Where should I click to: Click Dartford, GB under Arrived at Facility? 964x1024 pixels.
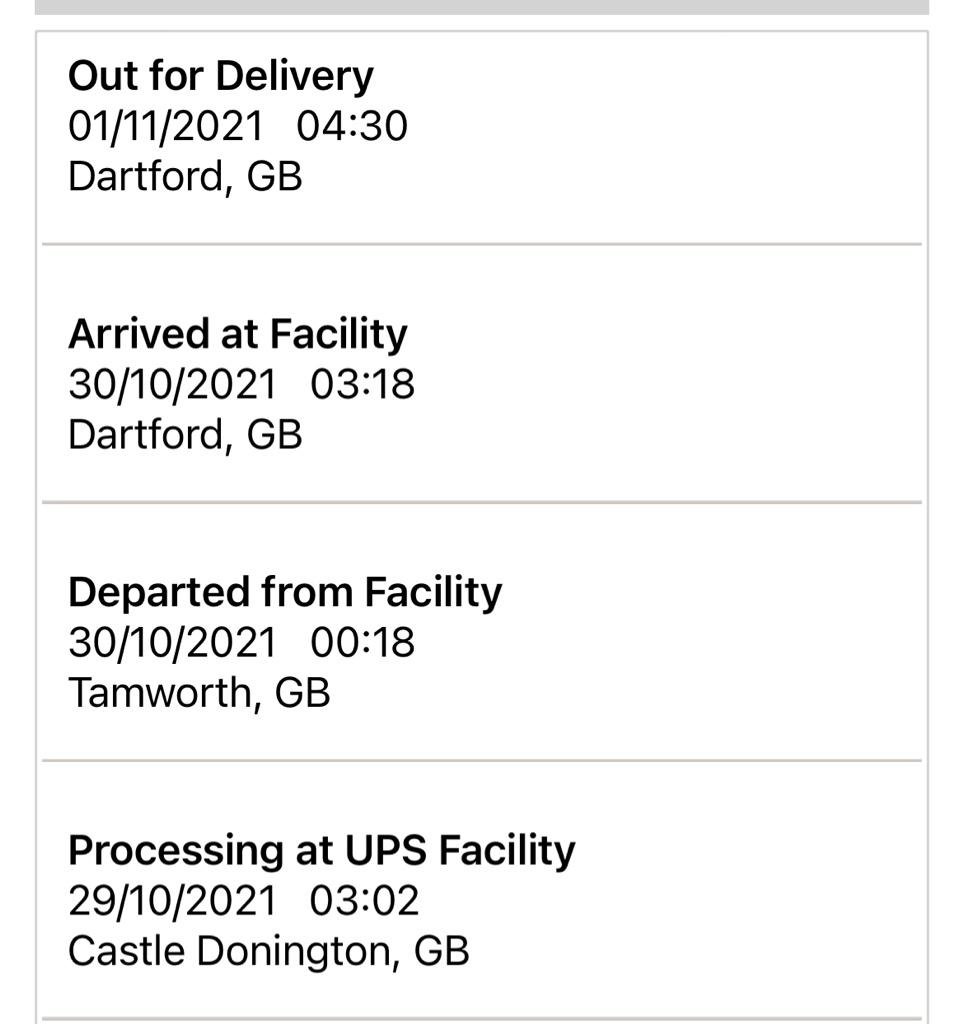point(185,434)
